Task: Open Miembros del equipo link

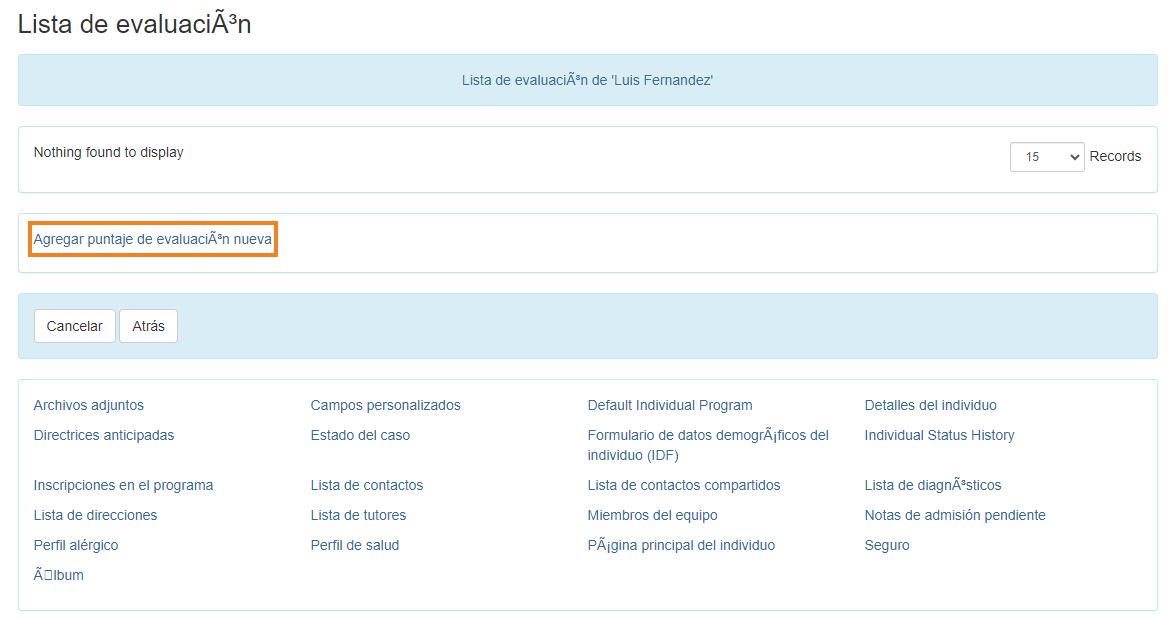Action: point(652,515)
